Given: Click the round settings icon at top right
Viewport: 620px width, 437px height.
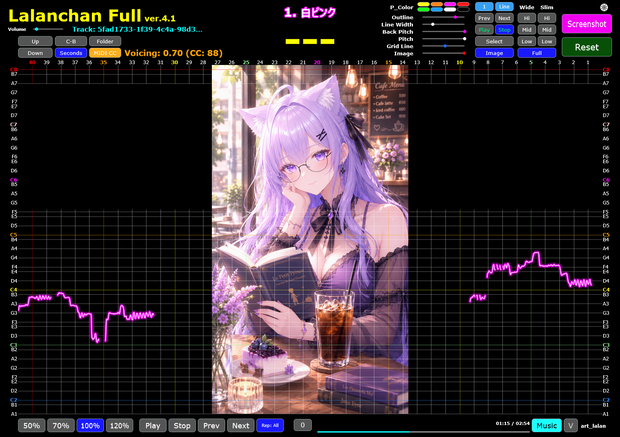Looking at the screenshot, I should (604, 7).
